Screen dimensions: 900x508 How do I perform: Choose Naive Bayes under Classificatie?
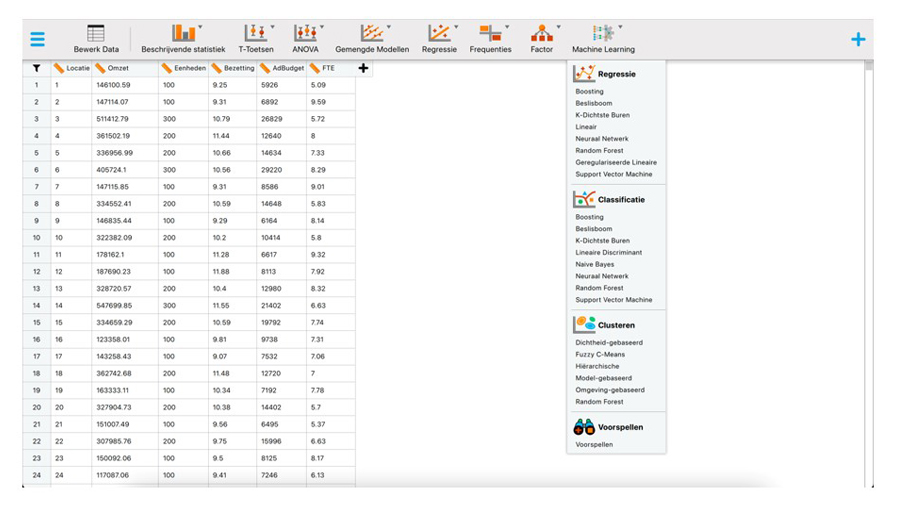pyautogui.click(x=595, y=265)
